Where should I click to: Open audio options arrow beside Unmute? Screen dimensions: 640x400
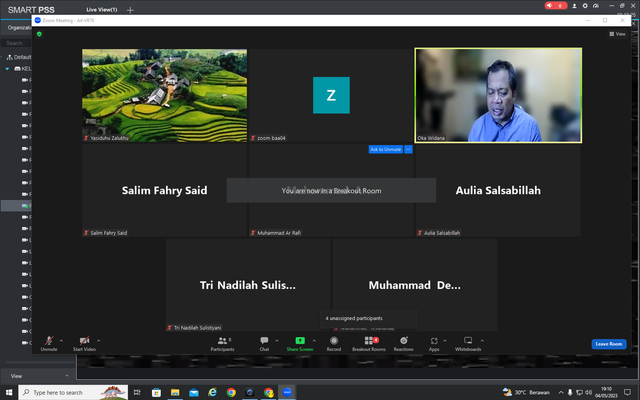tap(61, 340)
